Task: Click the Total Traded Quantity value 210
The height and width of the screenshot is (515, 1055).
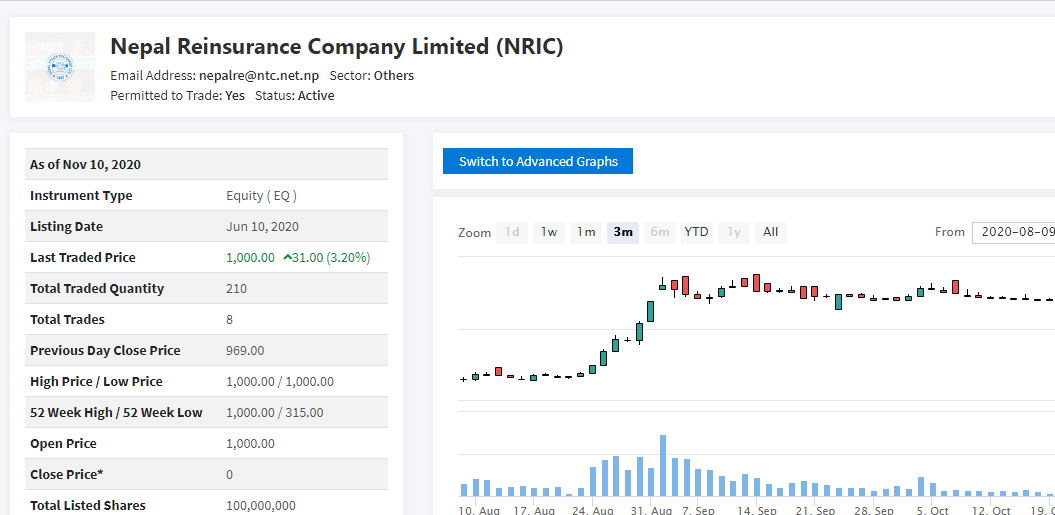Action: coord(236,289)
